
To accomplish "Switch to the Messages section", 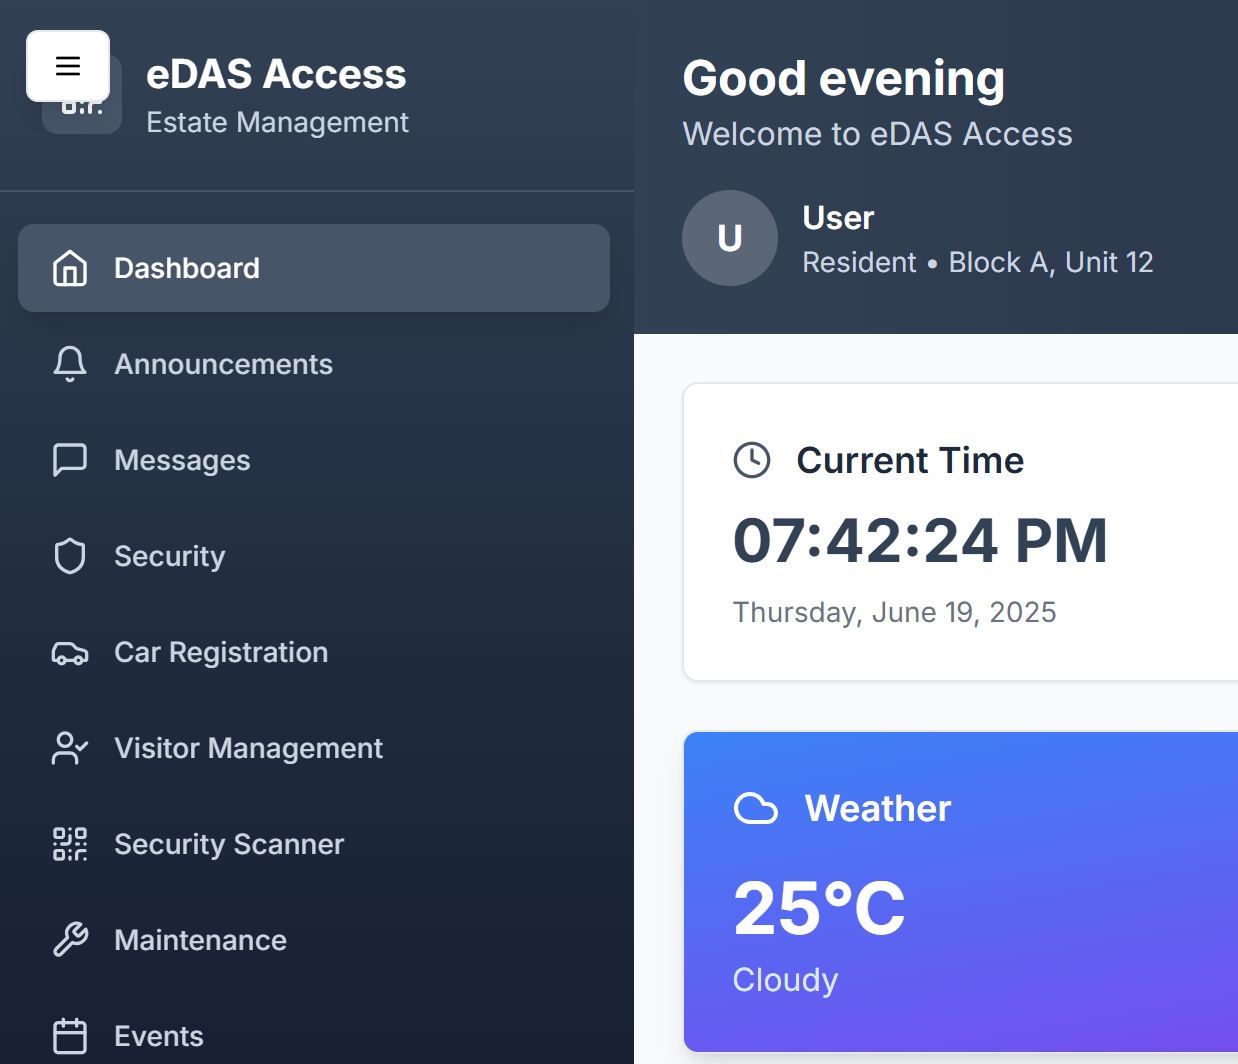I will [x=182, y=460].
